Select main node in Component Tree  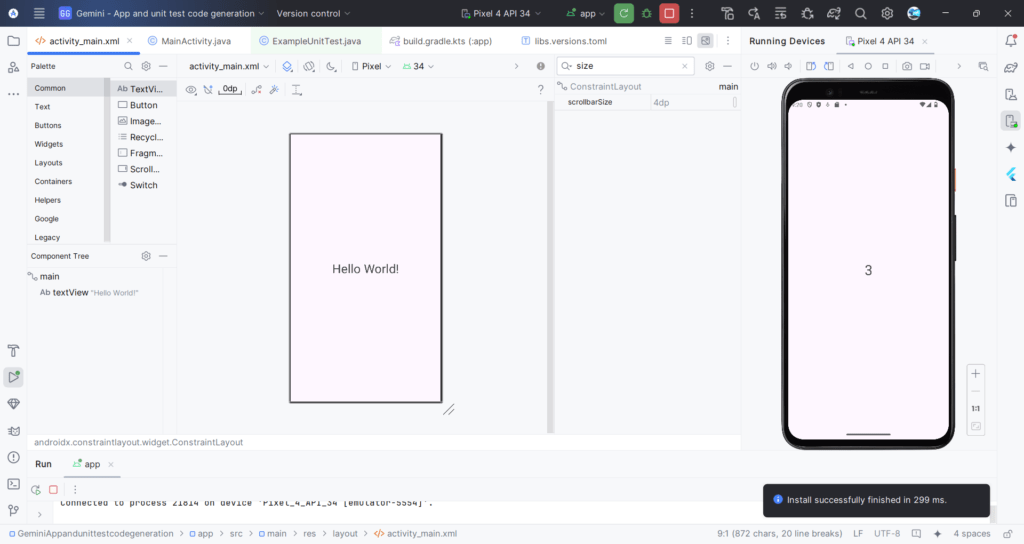tap(44, 276)
